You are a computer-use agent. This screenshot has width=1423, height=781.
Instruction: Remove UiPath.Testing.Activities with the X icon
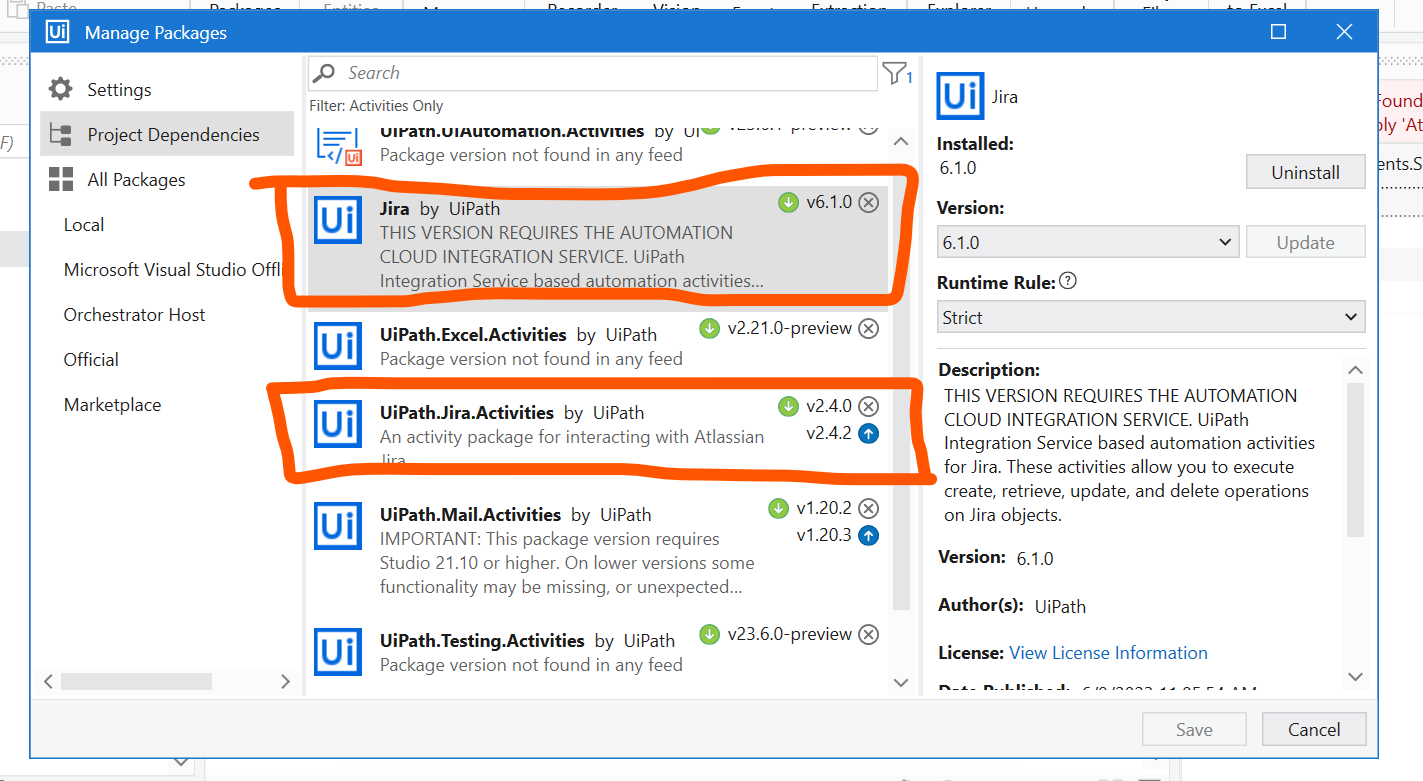point(869,634)
